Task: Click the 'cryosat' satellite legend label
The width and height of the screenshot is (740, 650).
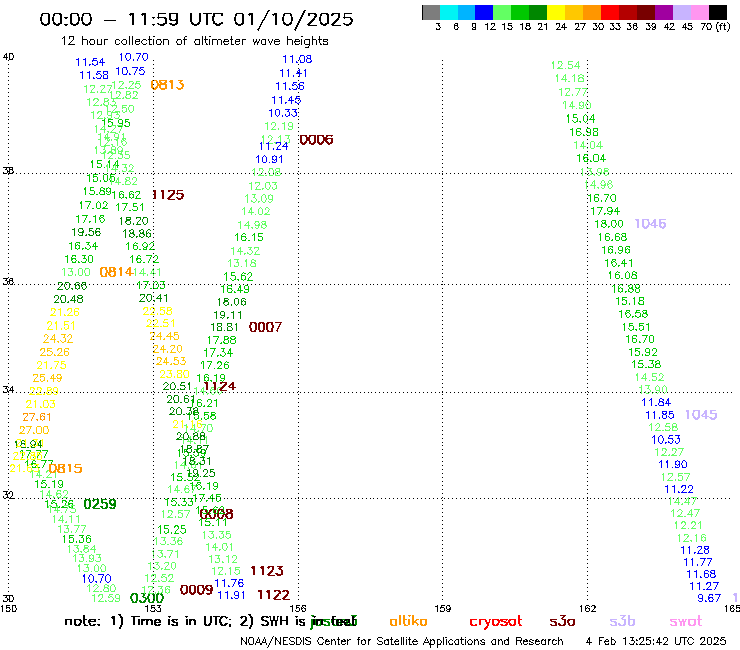Action: 496,622
